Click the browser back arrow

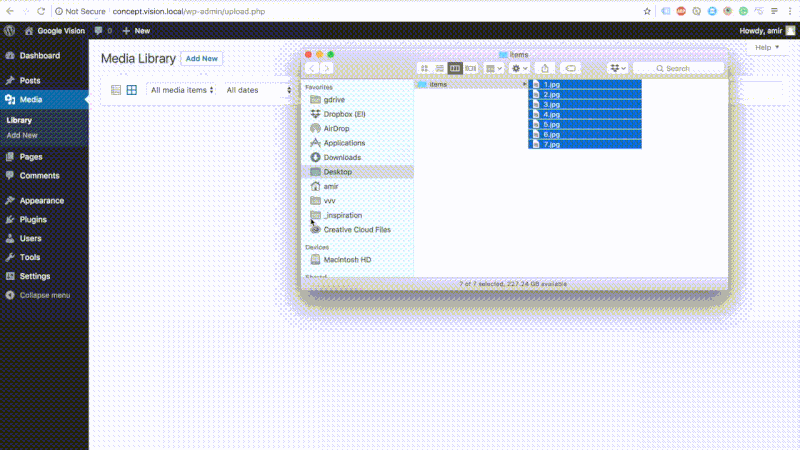click(x=10, y=11)
